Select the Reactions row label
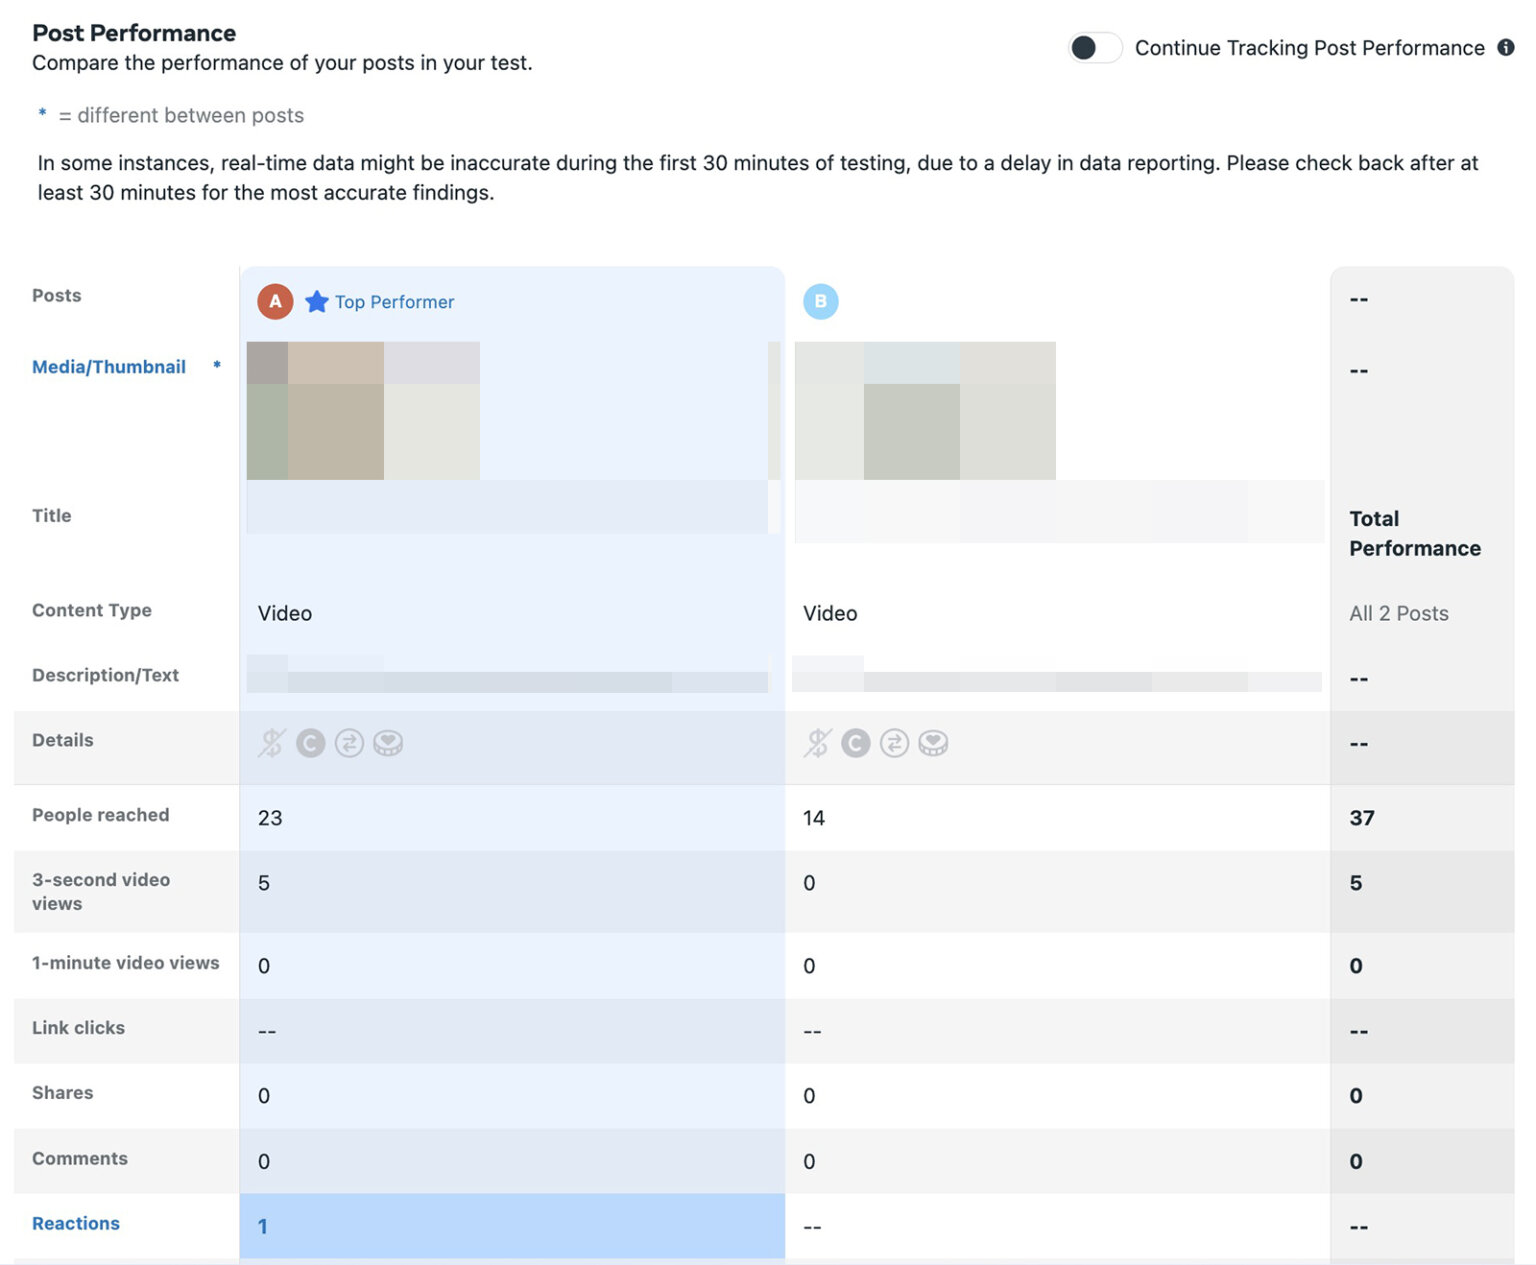This screenshot has width=1536, height=1265. pos(75,1223)
